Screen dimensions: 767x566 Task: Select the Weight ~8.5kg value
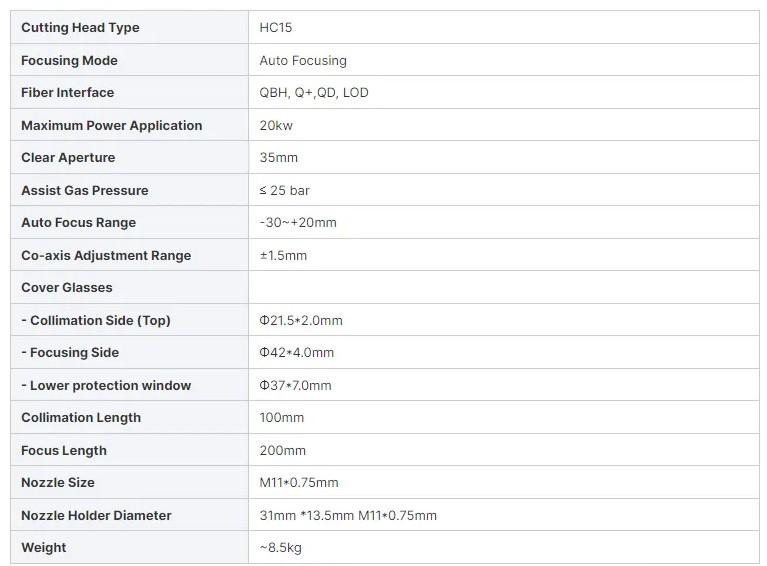(x=280, y=547)
